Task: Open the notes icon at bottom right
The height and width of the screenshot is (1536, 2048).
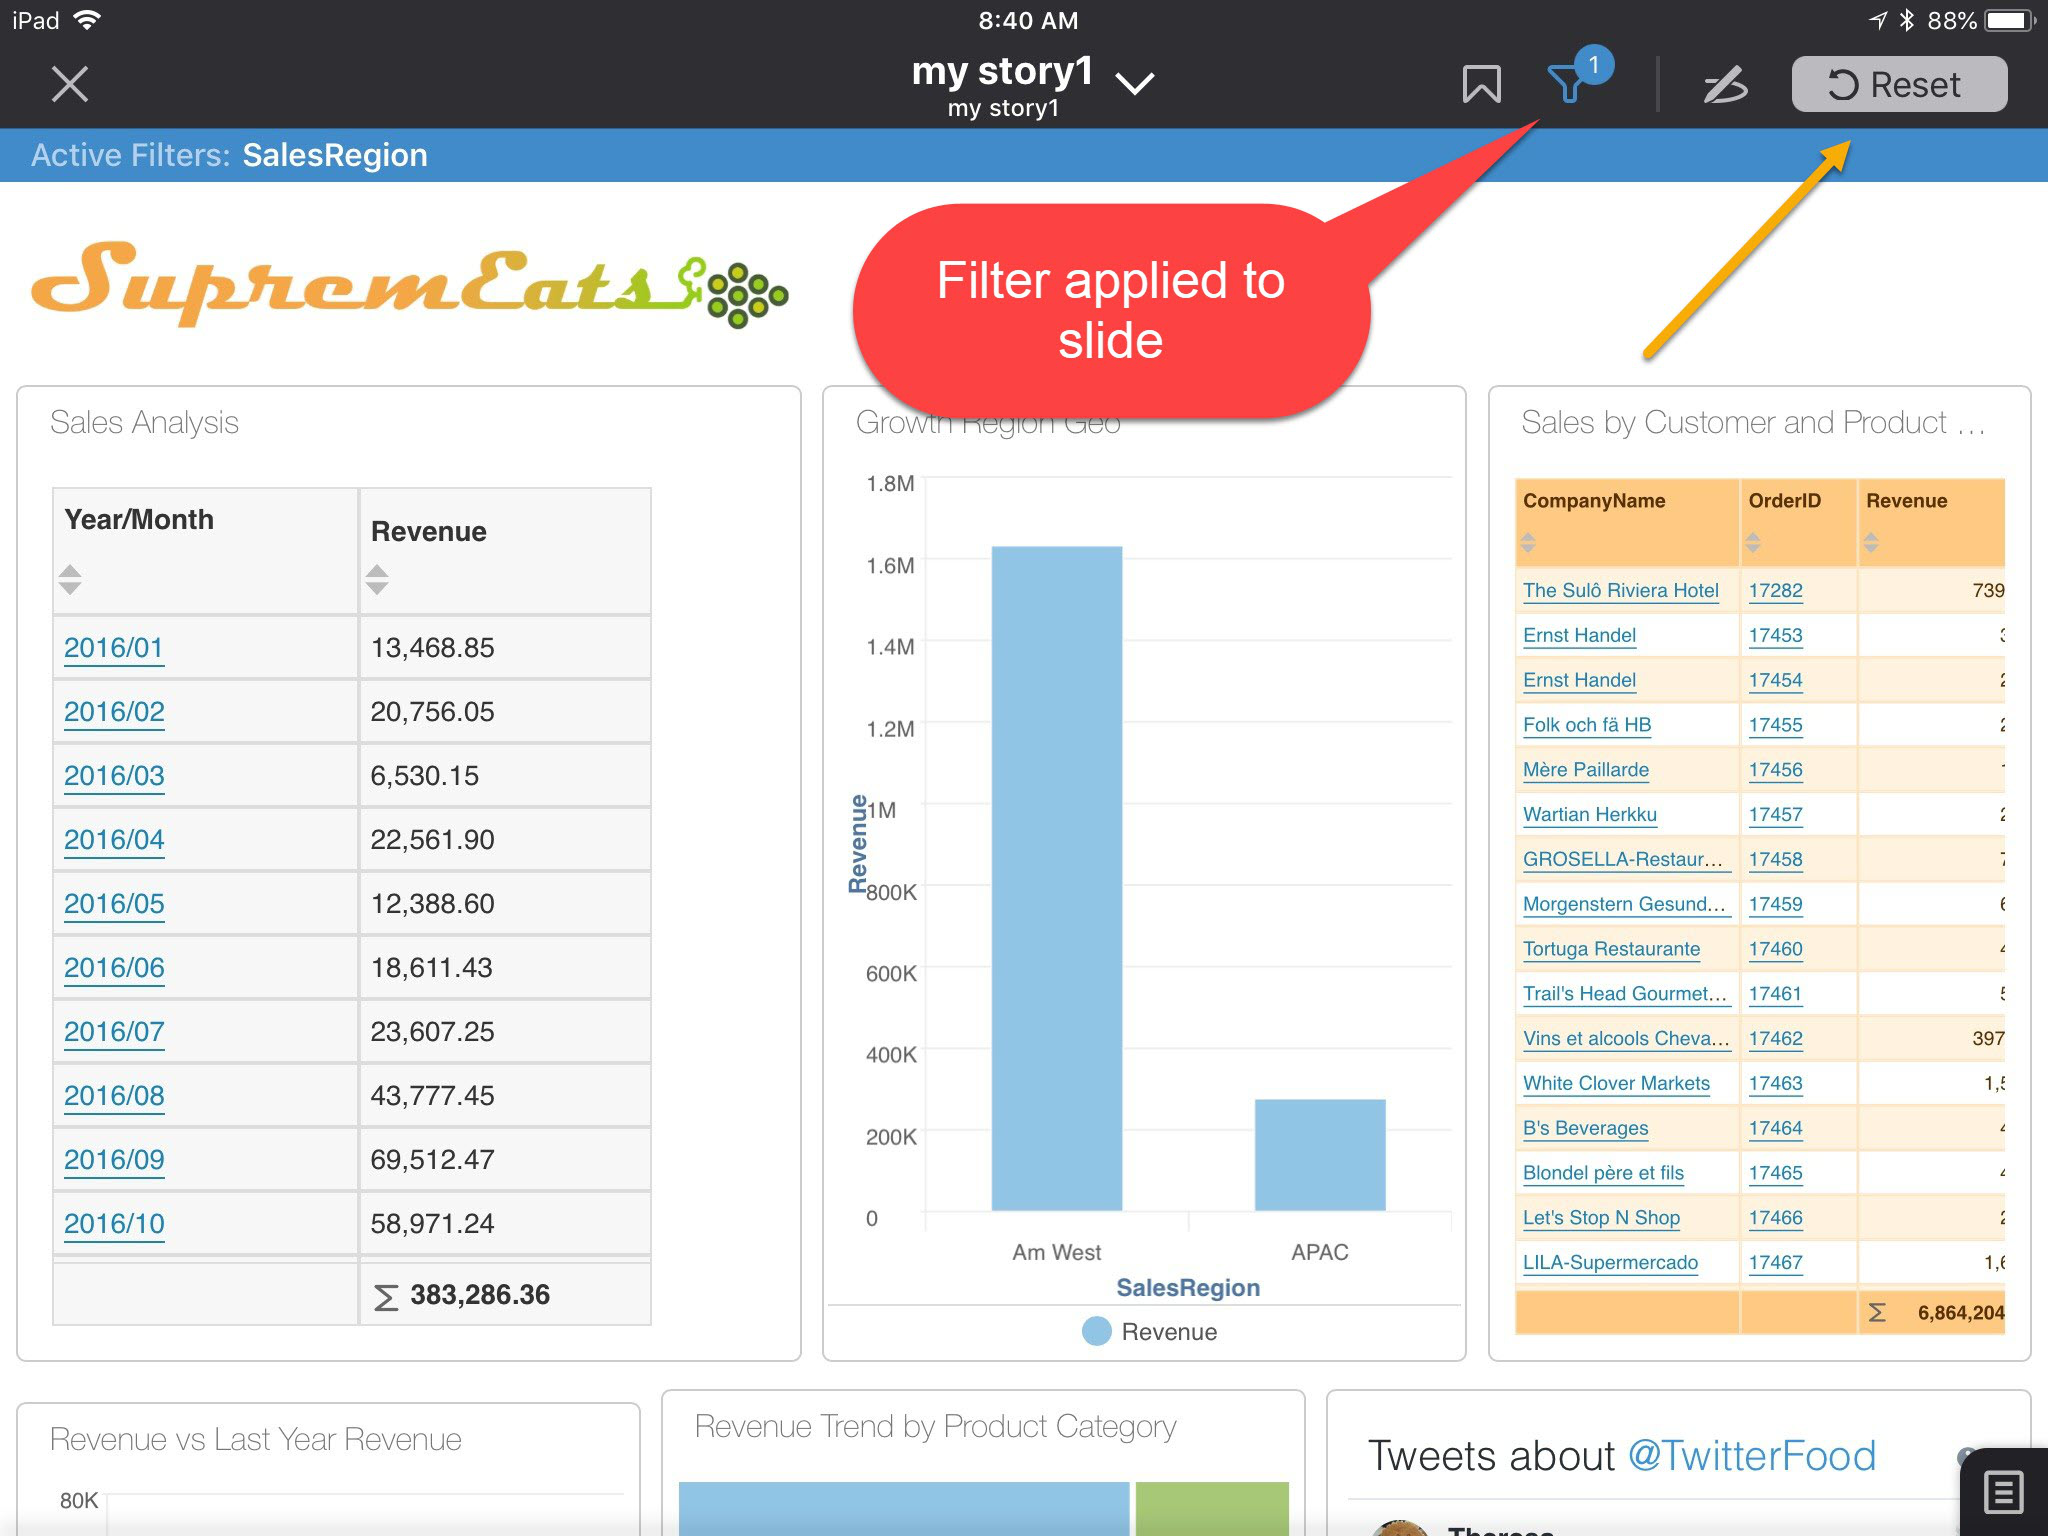Action: click(2003, 1493)
